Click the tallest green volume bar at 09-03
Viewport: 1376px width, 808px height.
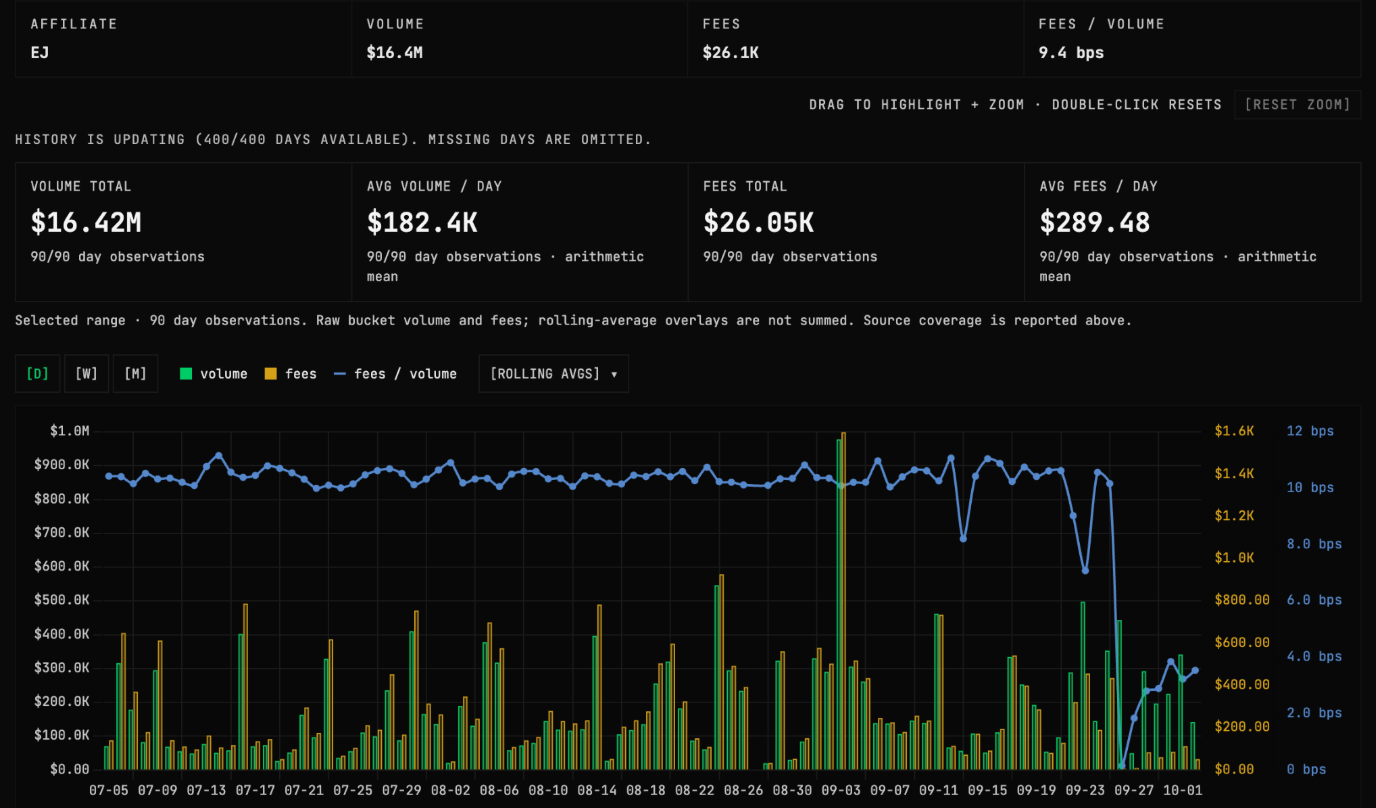point(839,604)
